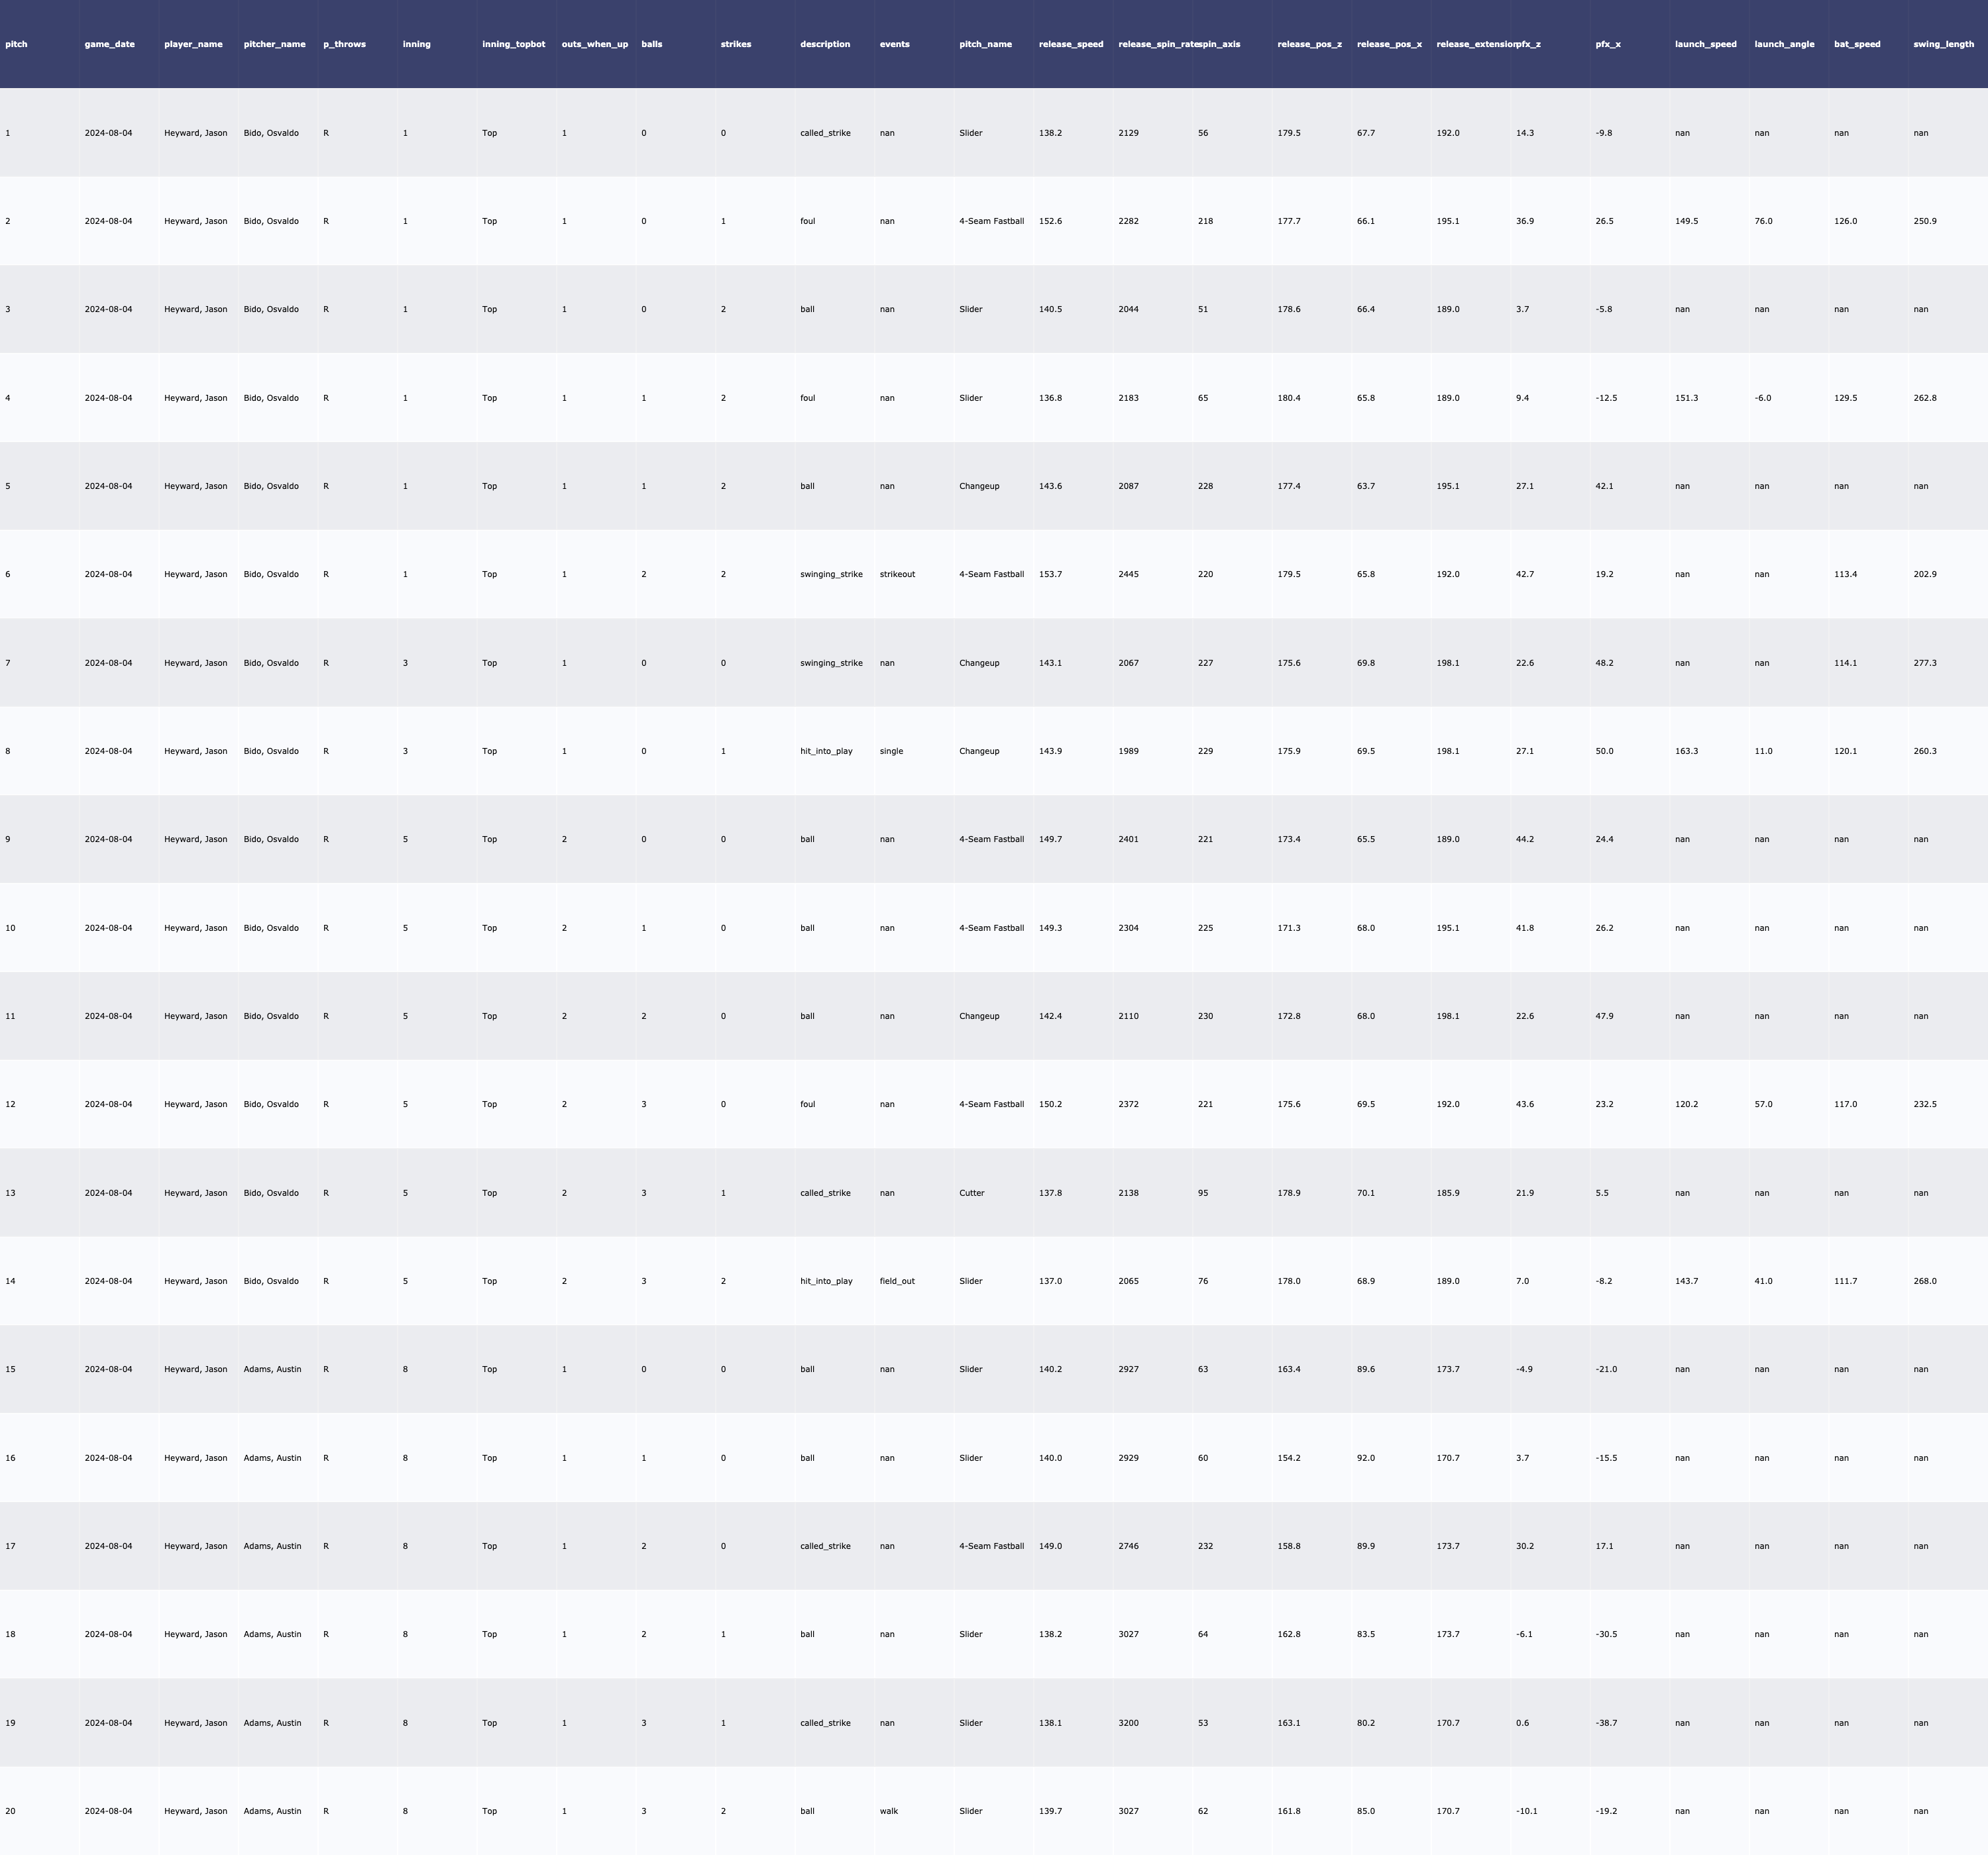
Task: Click the pitch_name column header
Action: click(985, 44)
